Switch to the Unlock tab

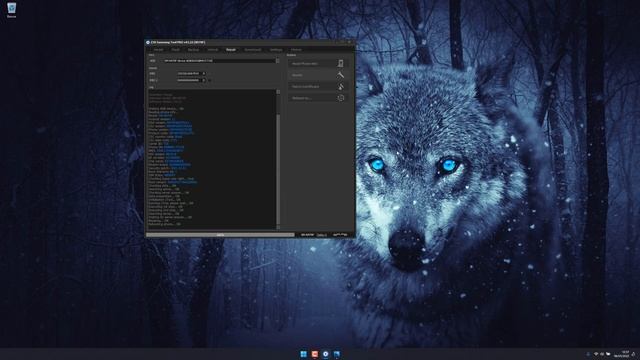tap(213, 50)
